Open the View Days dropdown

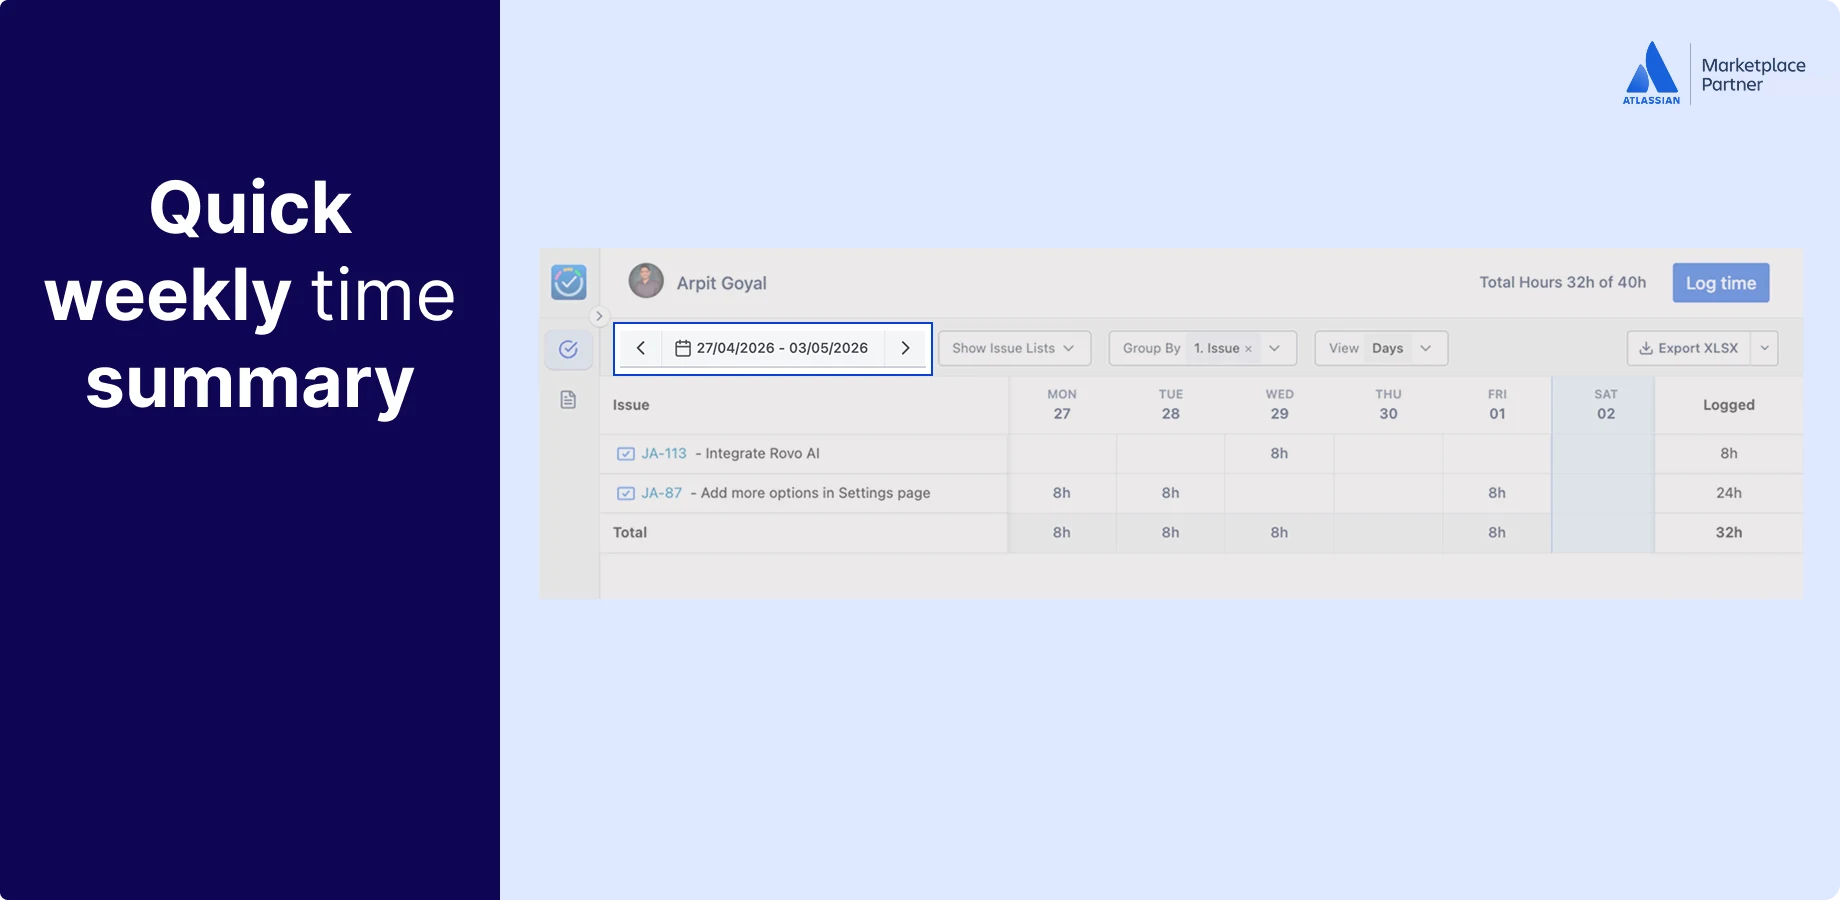(1381, 348)
